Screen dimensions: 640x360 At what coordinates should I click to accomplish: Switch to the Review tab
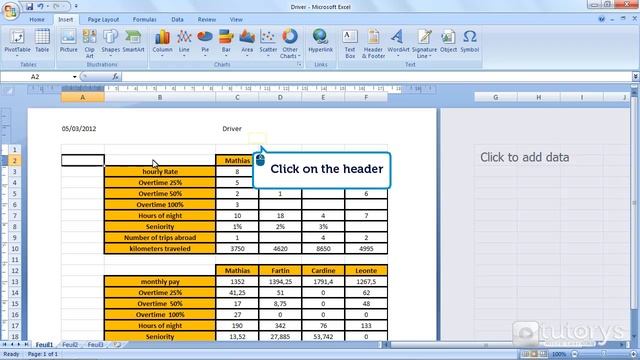207,19
